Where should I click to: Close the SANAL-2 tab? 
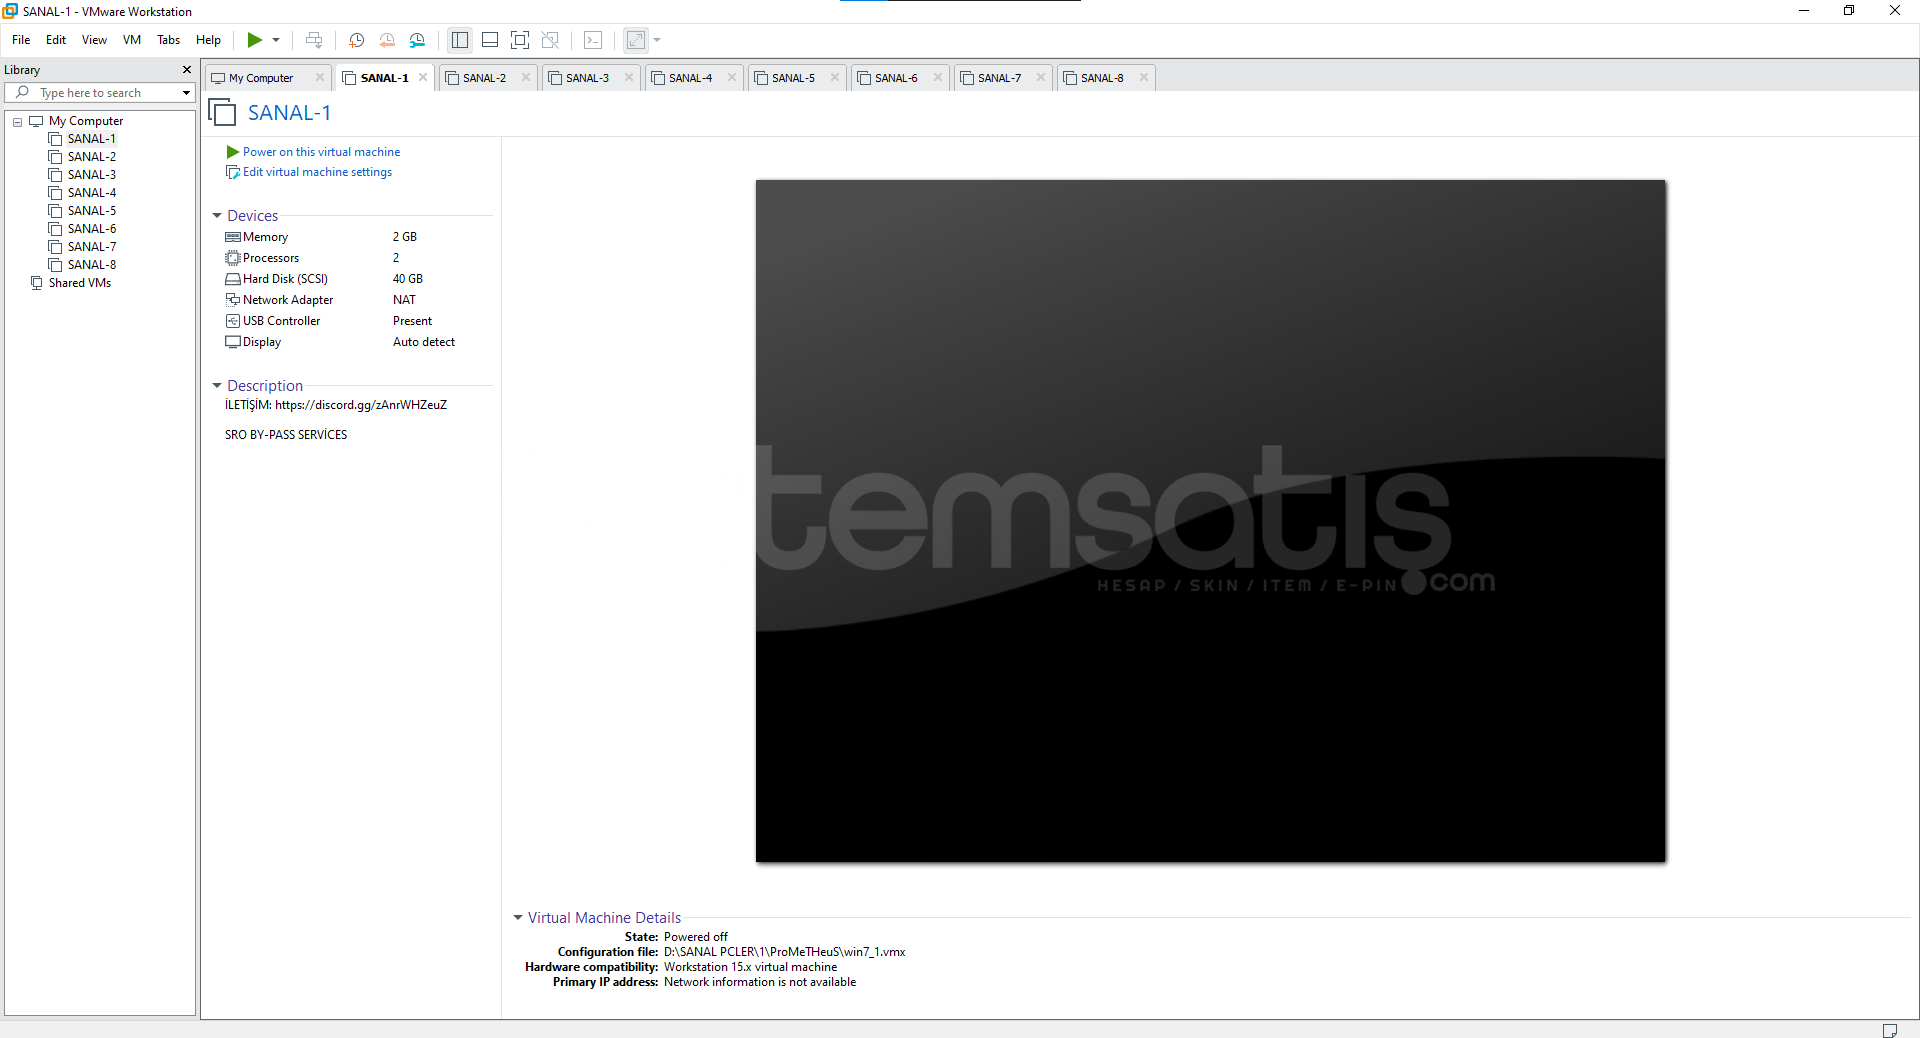tap(526, 77)
